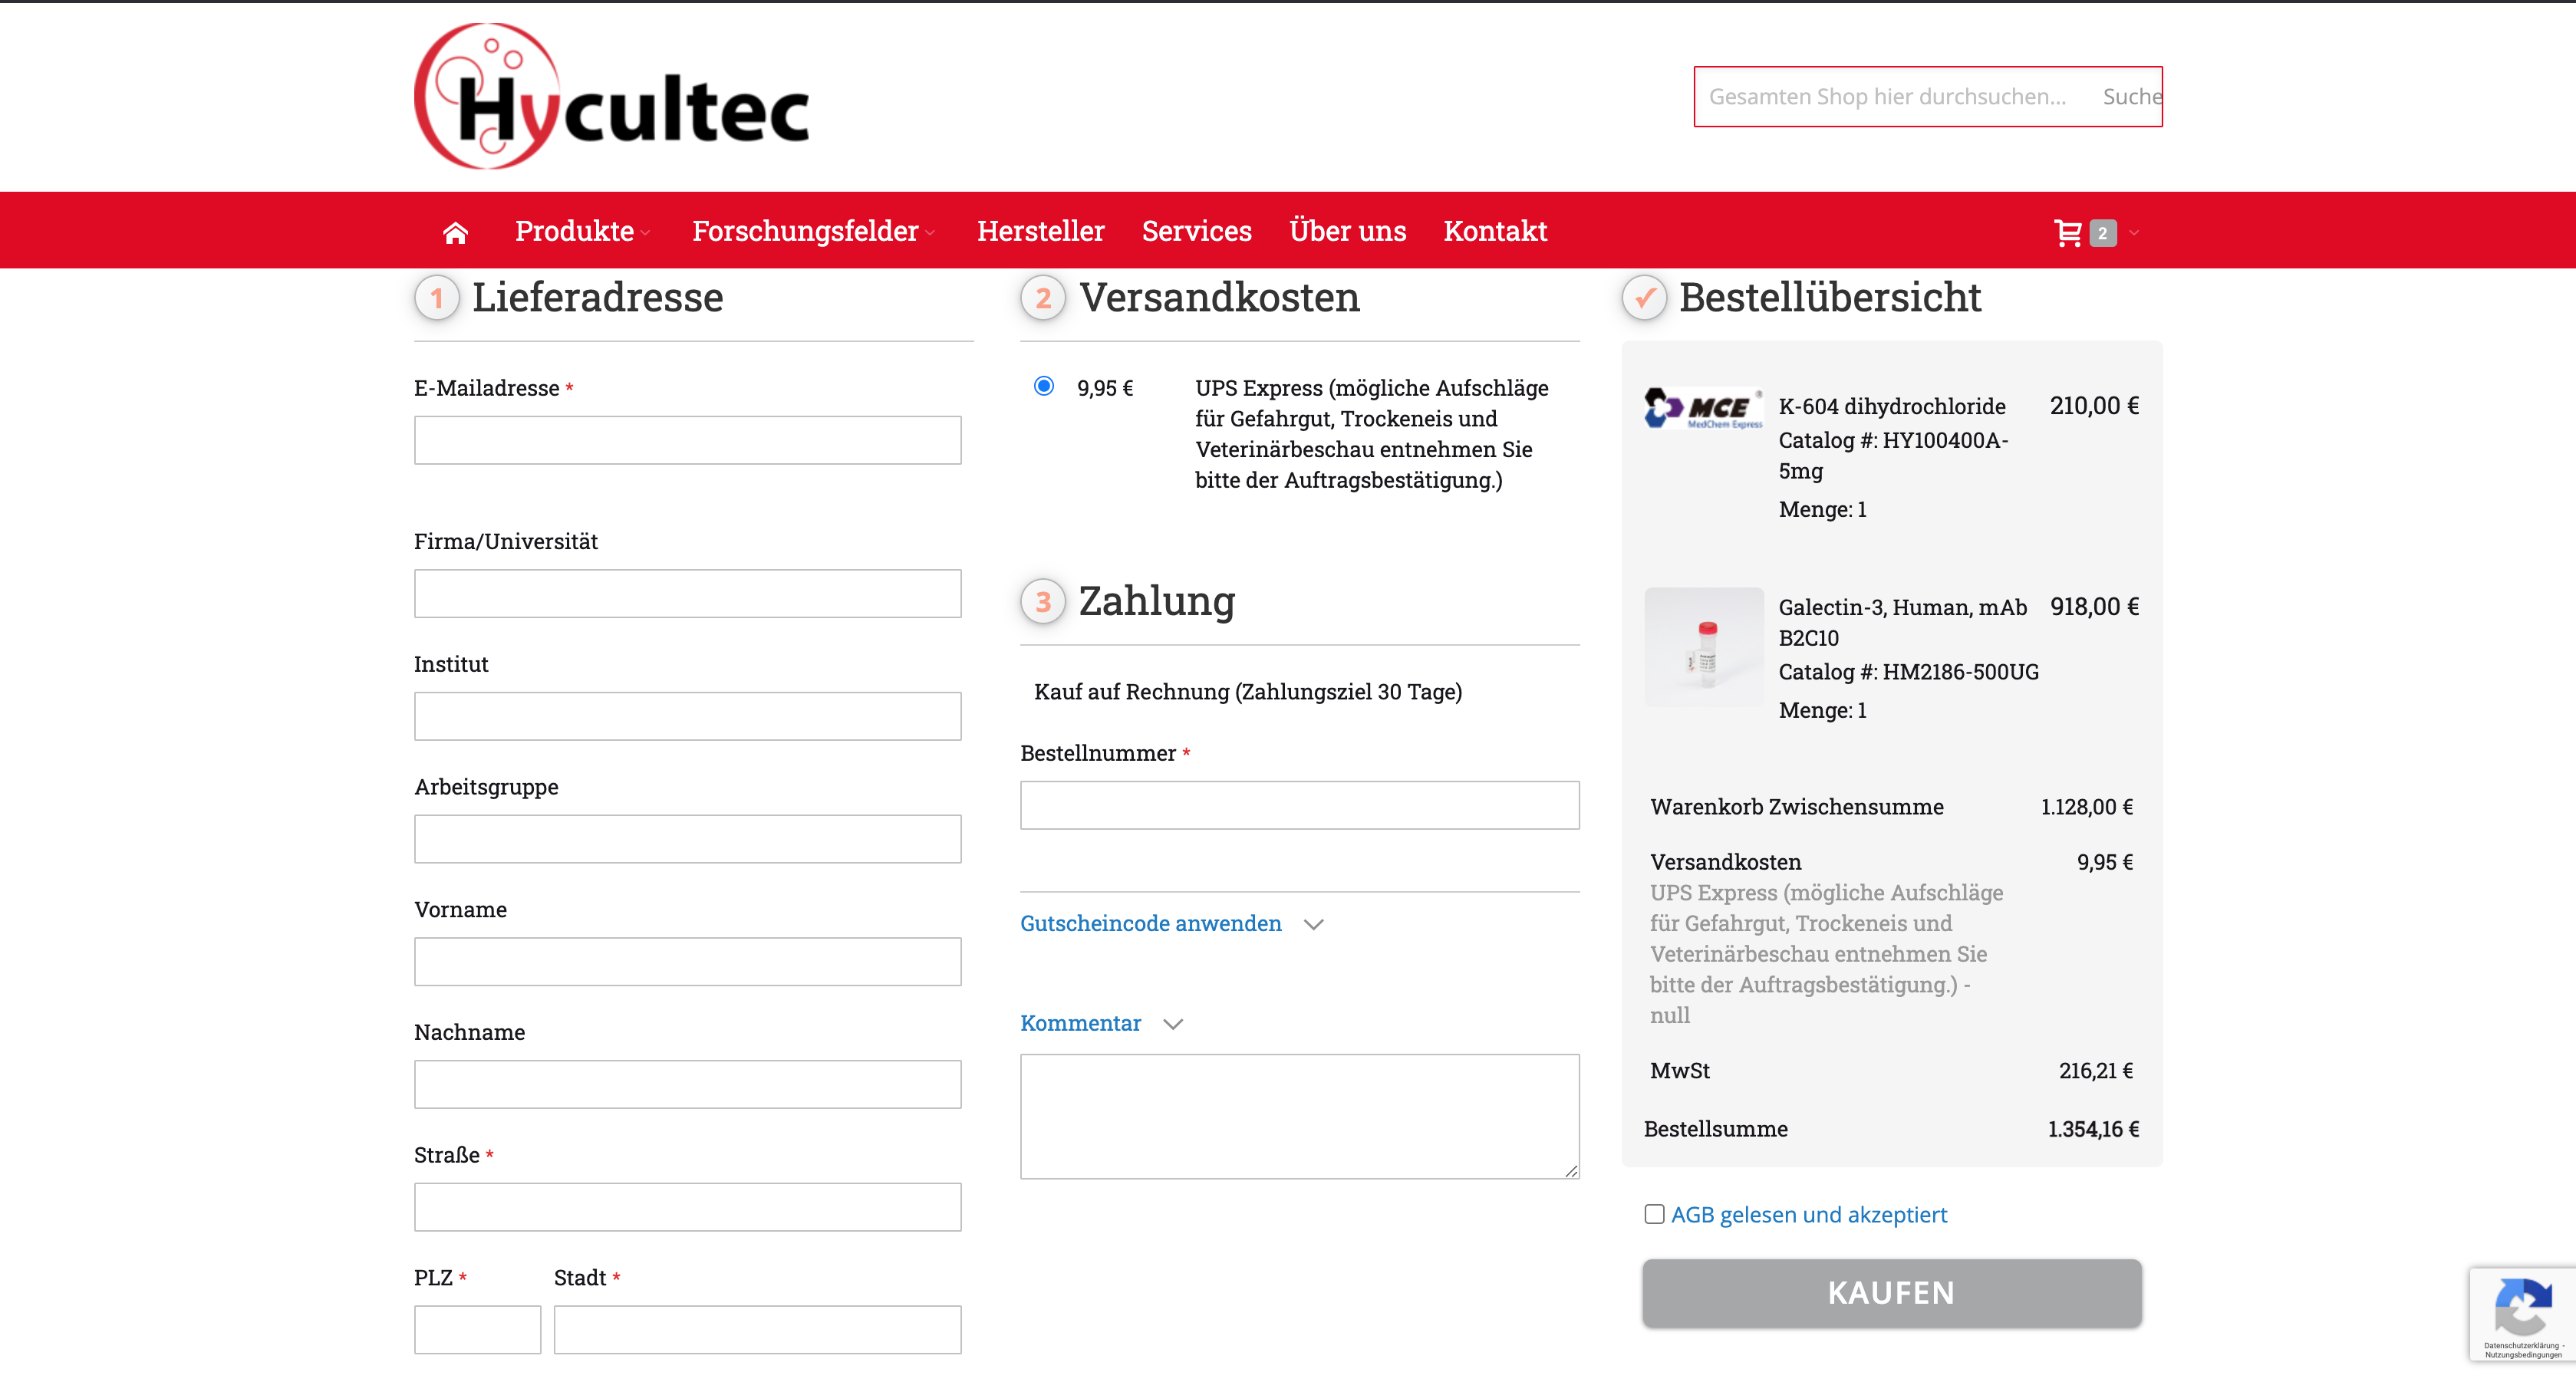2576x1382 pixels.
Task: Click the Suche button
Action: tap(2131, 97)
